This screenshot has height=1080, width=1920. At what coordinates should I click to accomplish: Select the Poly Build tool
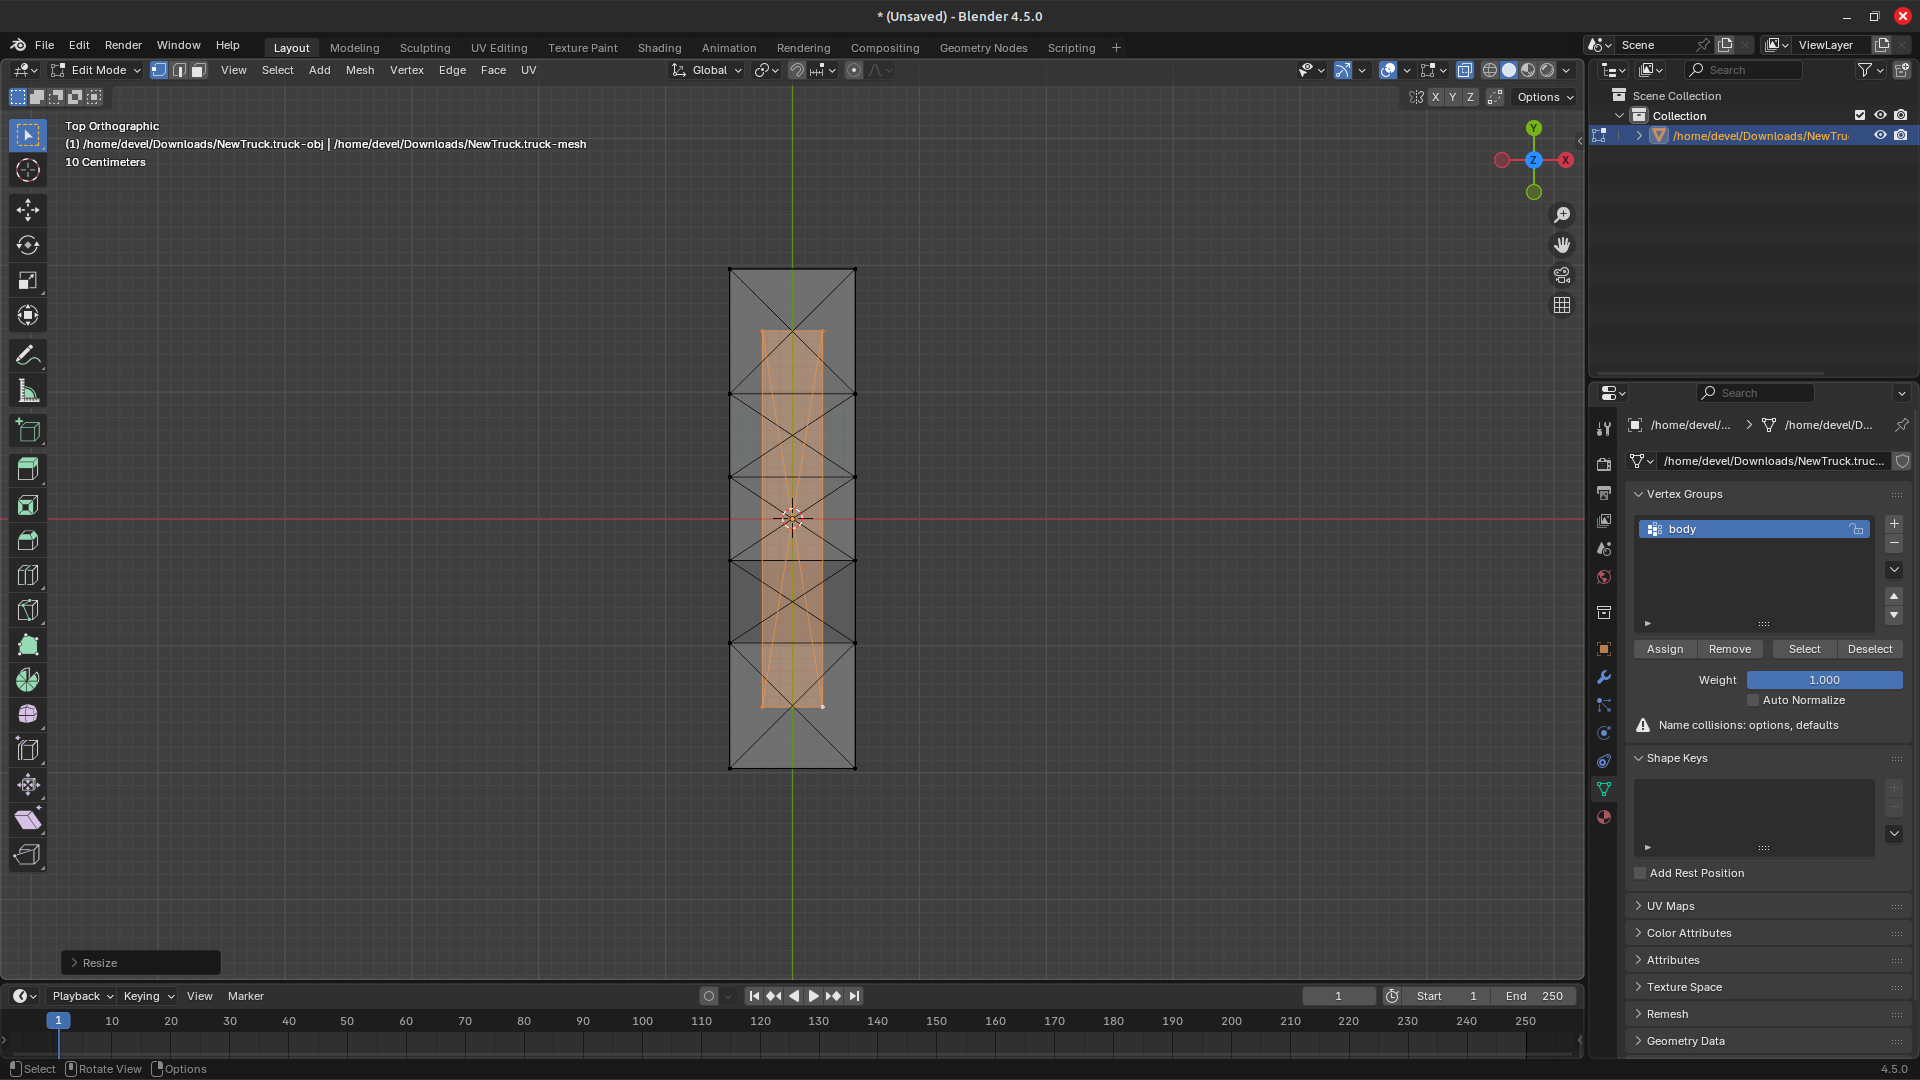click(28, 645)
